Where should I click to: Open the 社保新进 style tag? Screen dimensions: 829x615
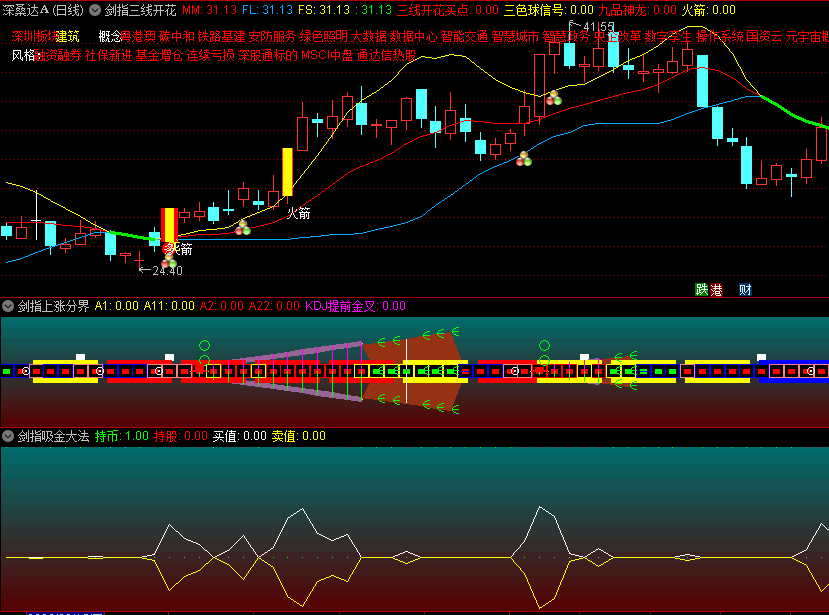108,55
